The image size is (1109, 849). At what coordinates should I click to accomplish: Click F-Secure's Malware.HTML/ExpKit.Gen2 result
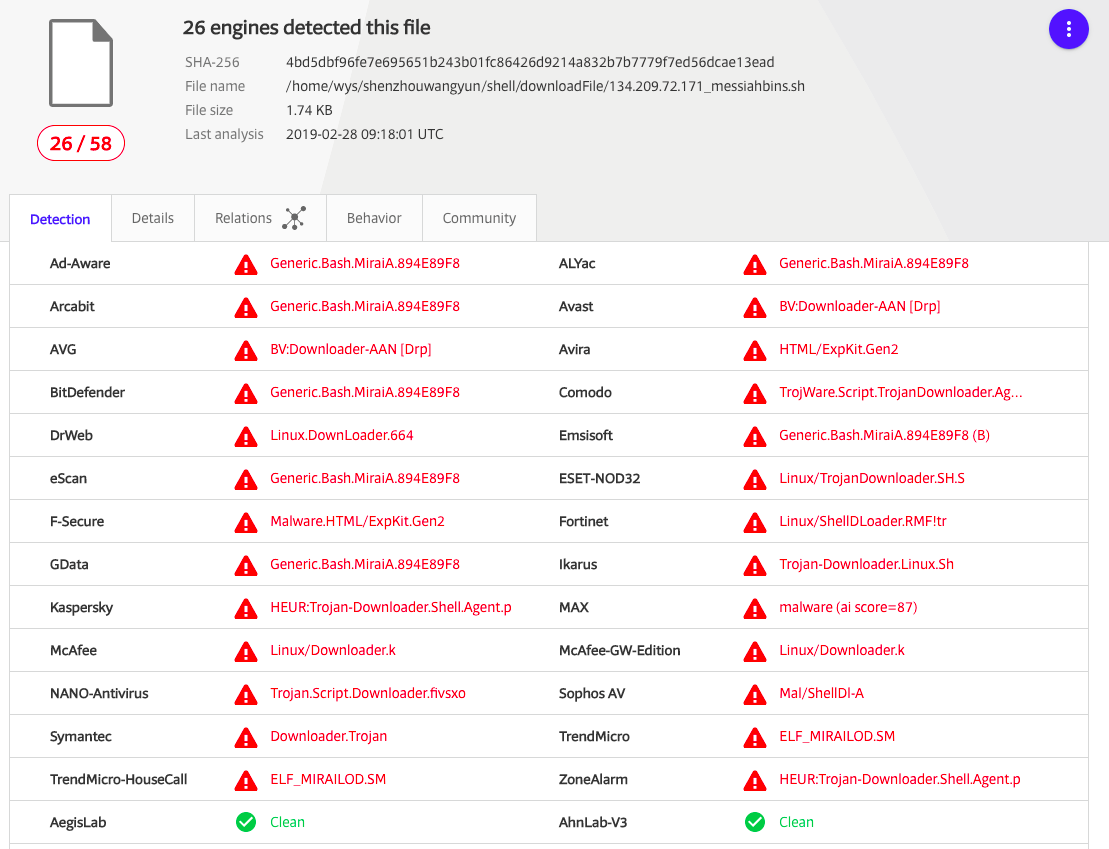[357, 521]
